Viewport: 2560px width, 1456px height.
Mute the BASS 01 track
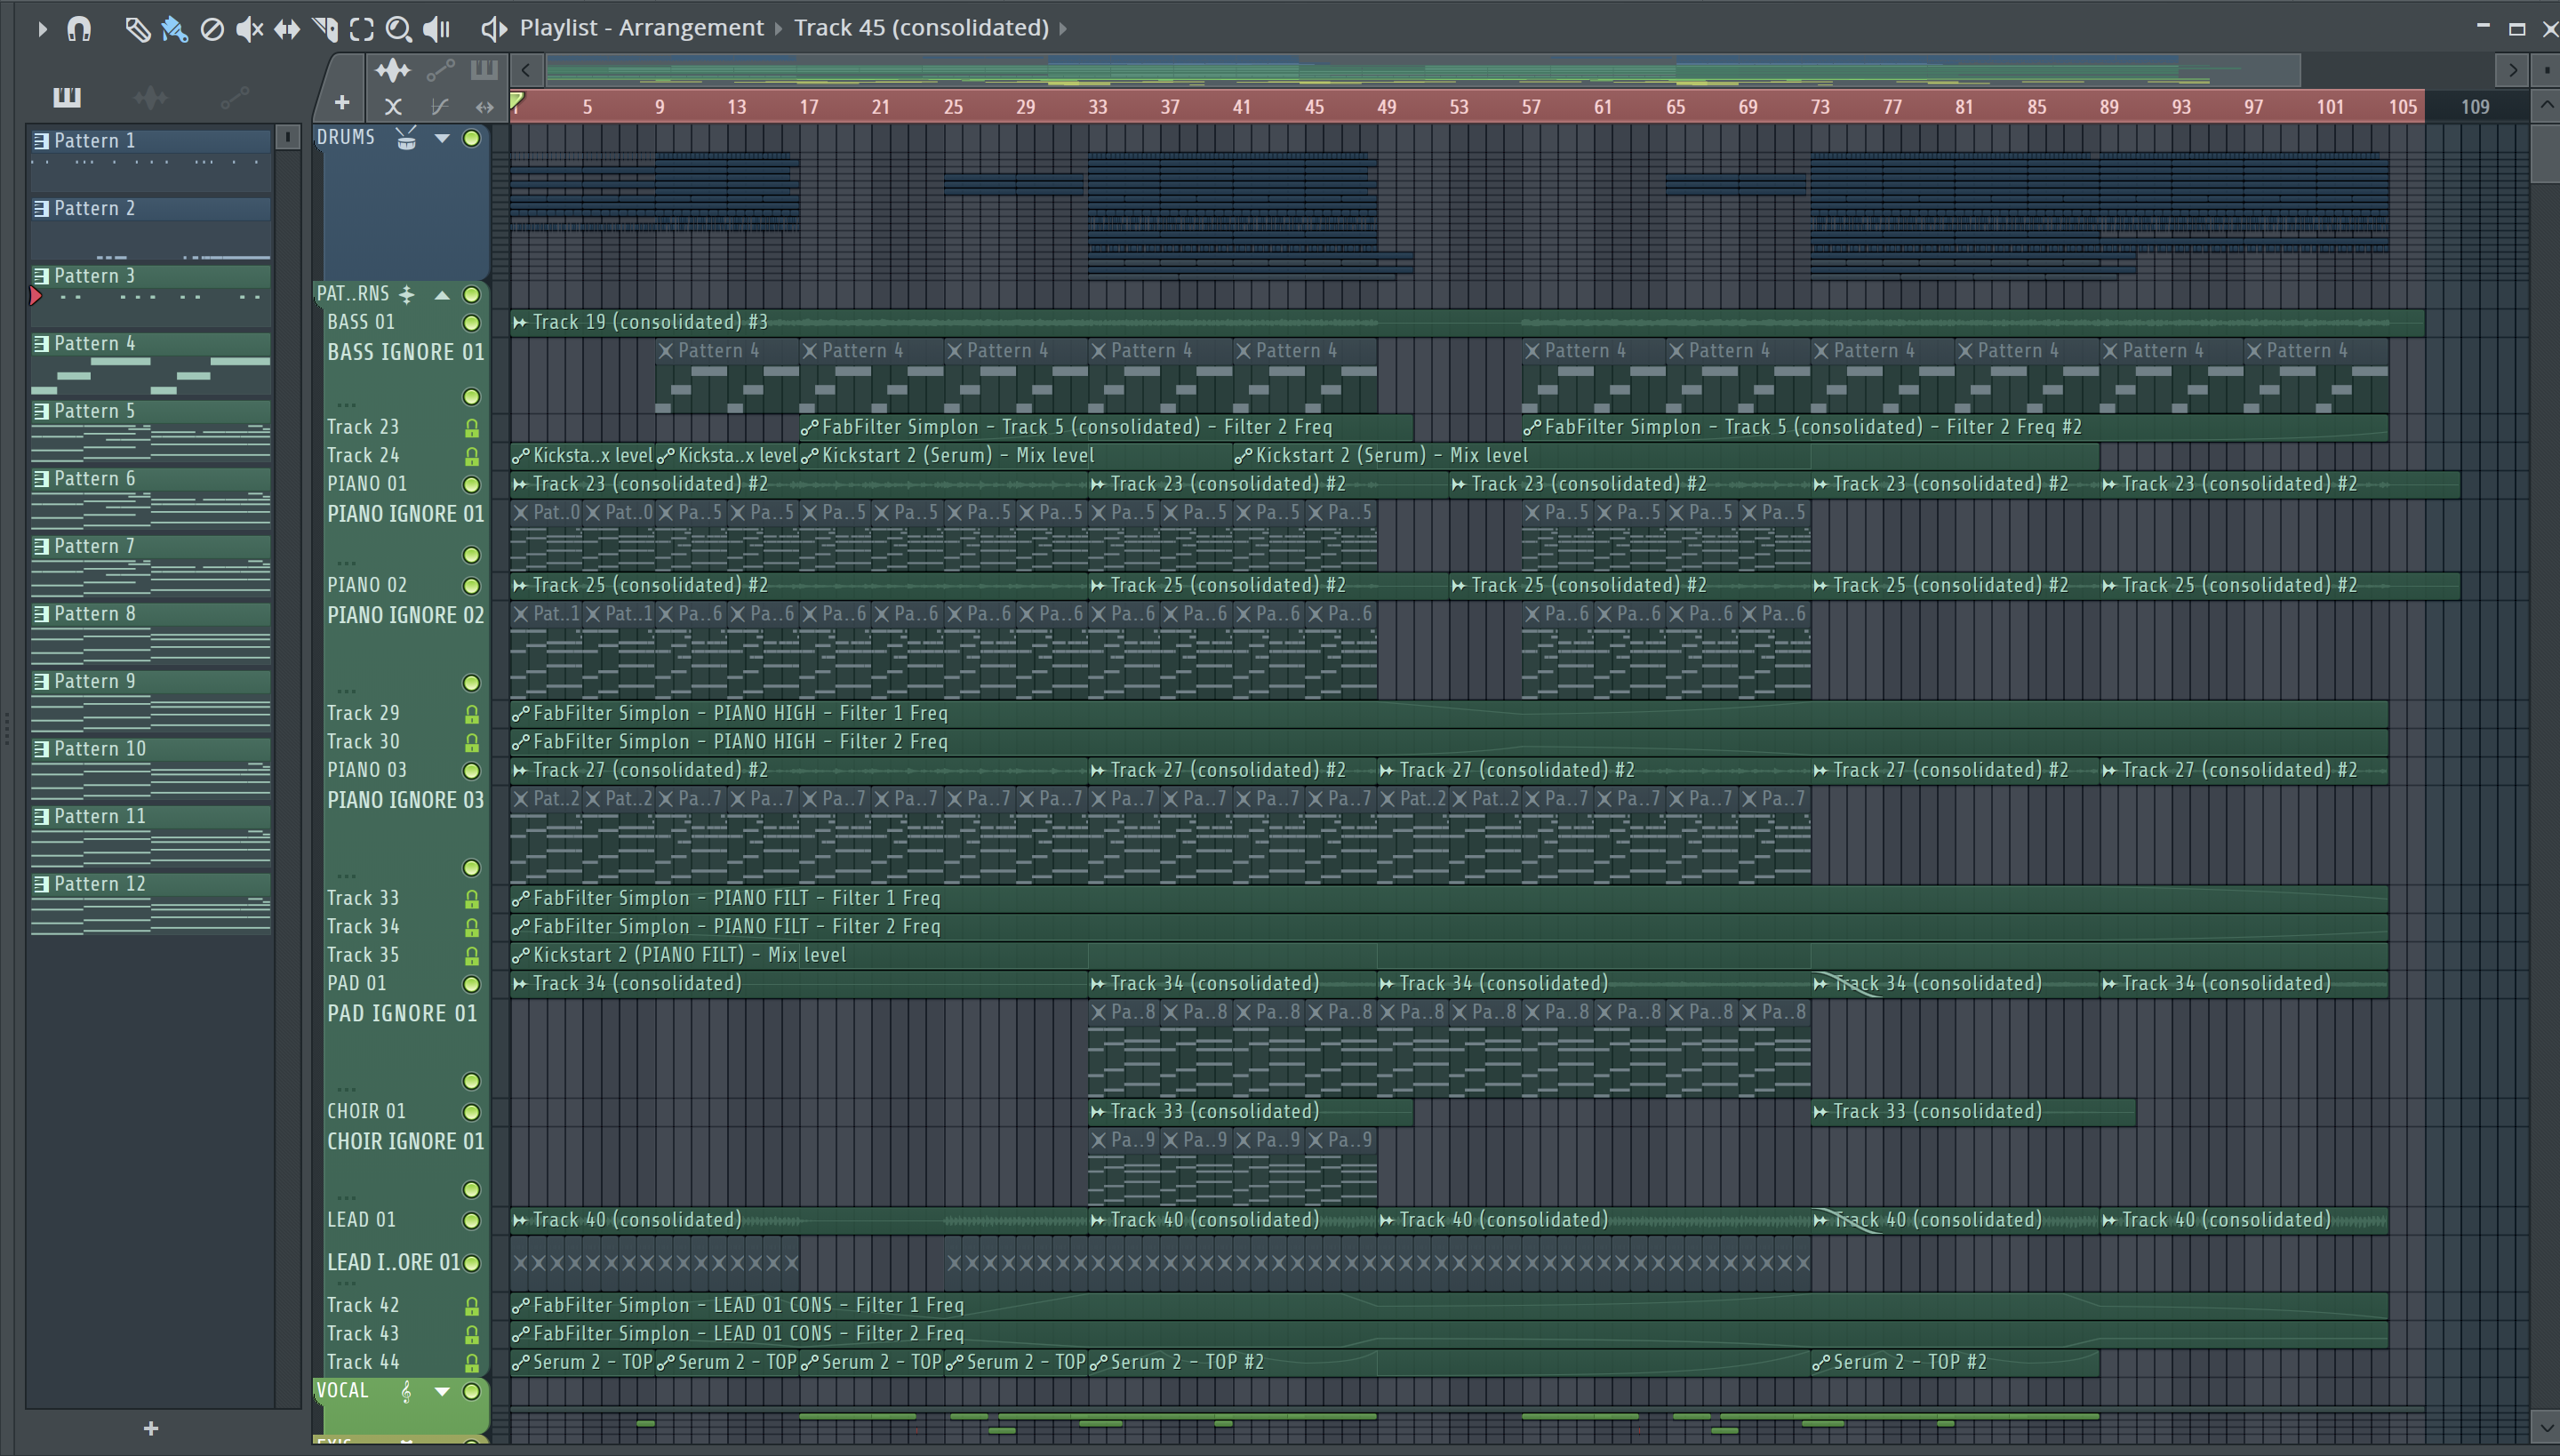click(x=471, y=322)
